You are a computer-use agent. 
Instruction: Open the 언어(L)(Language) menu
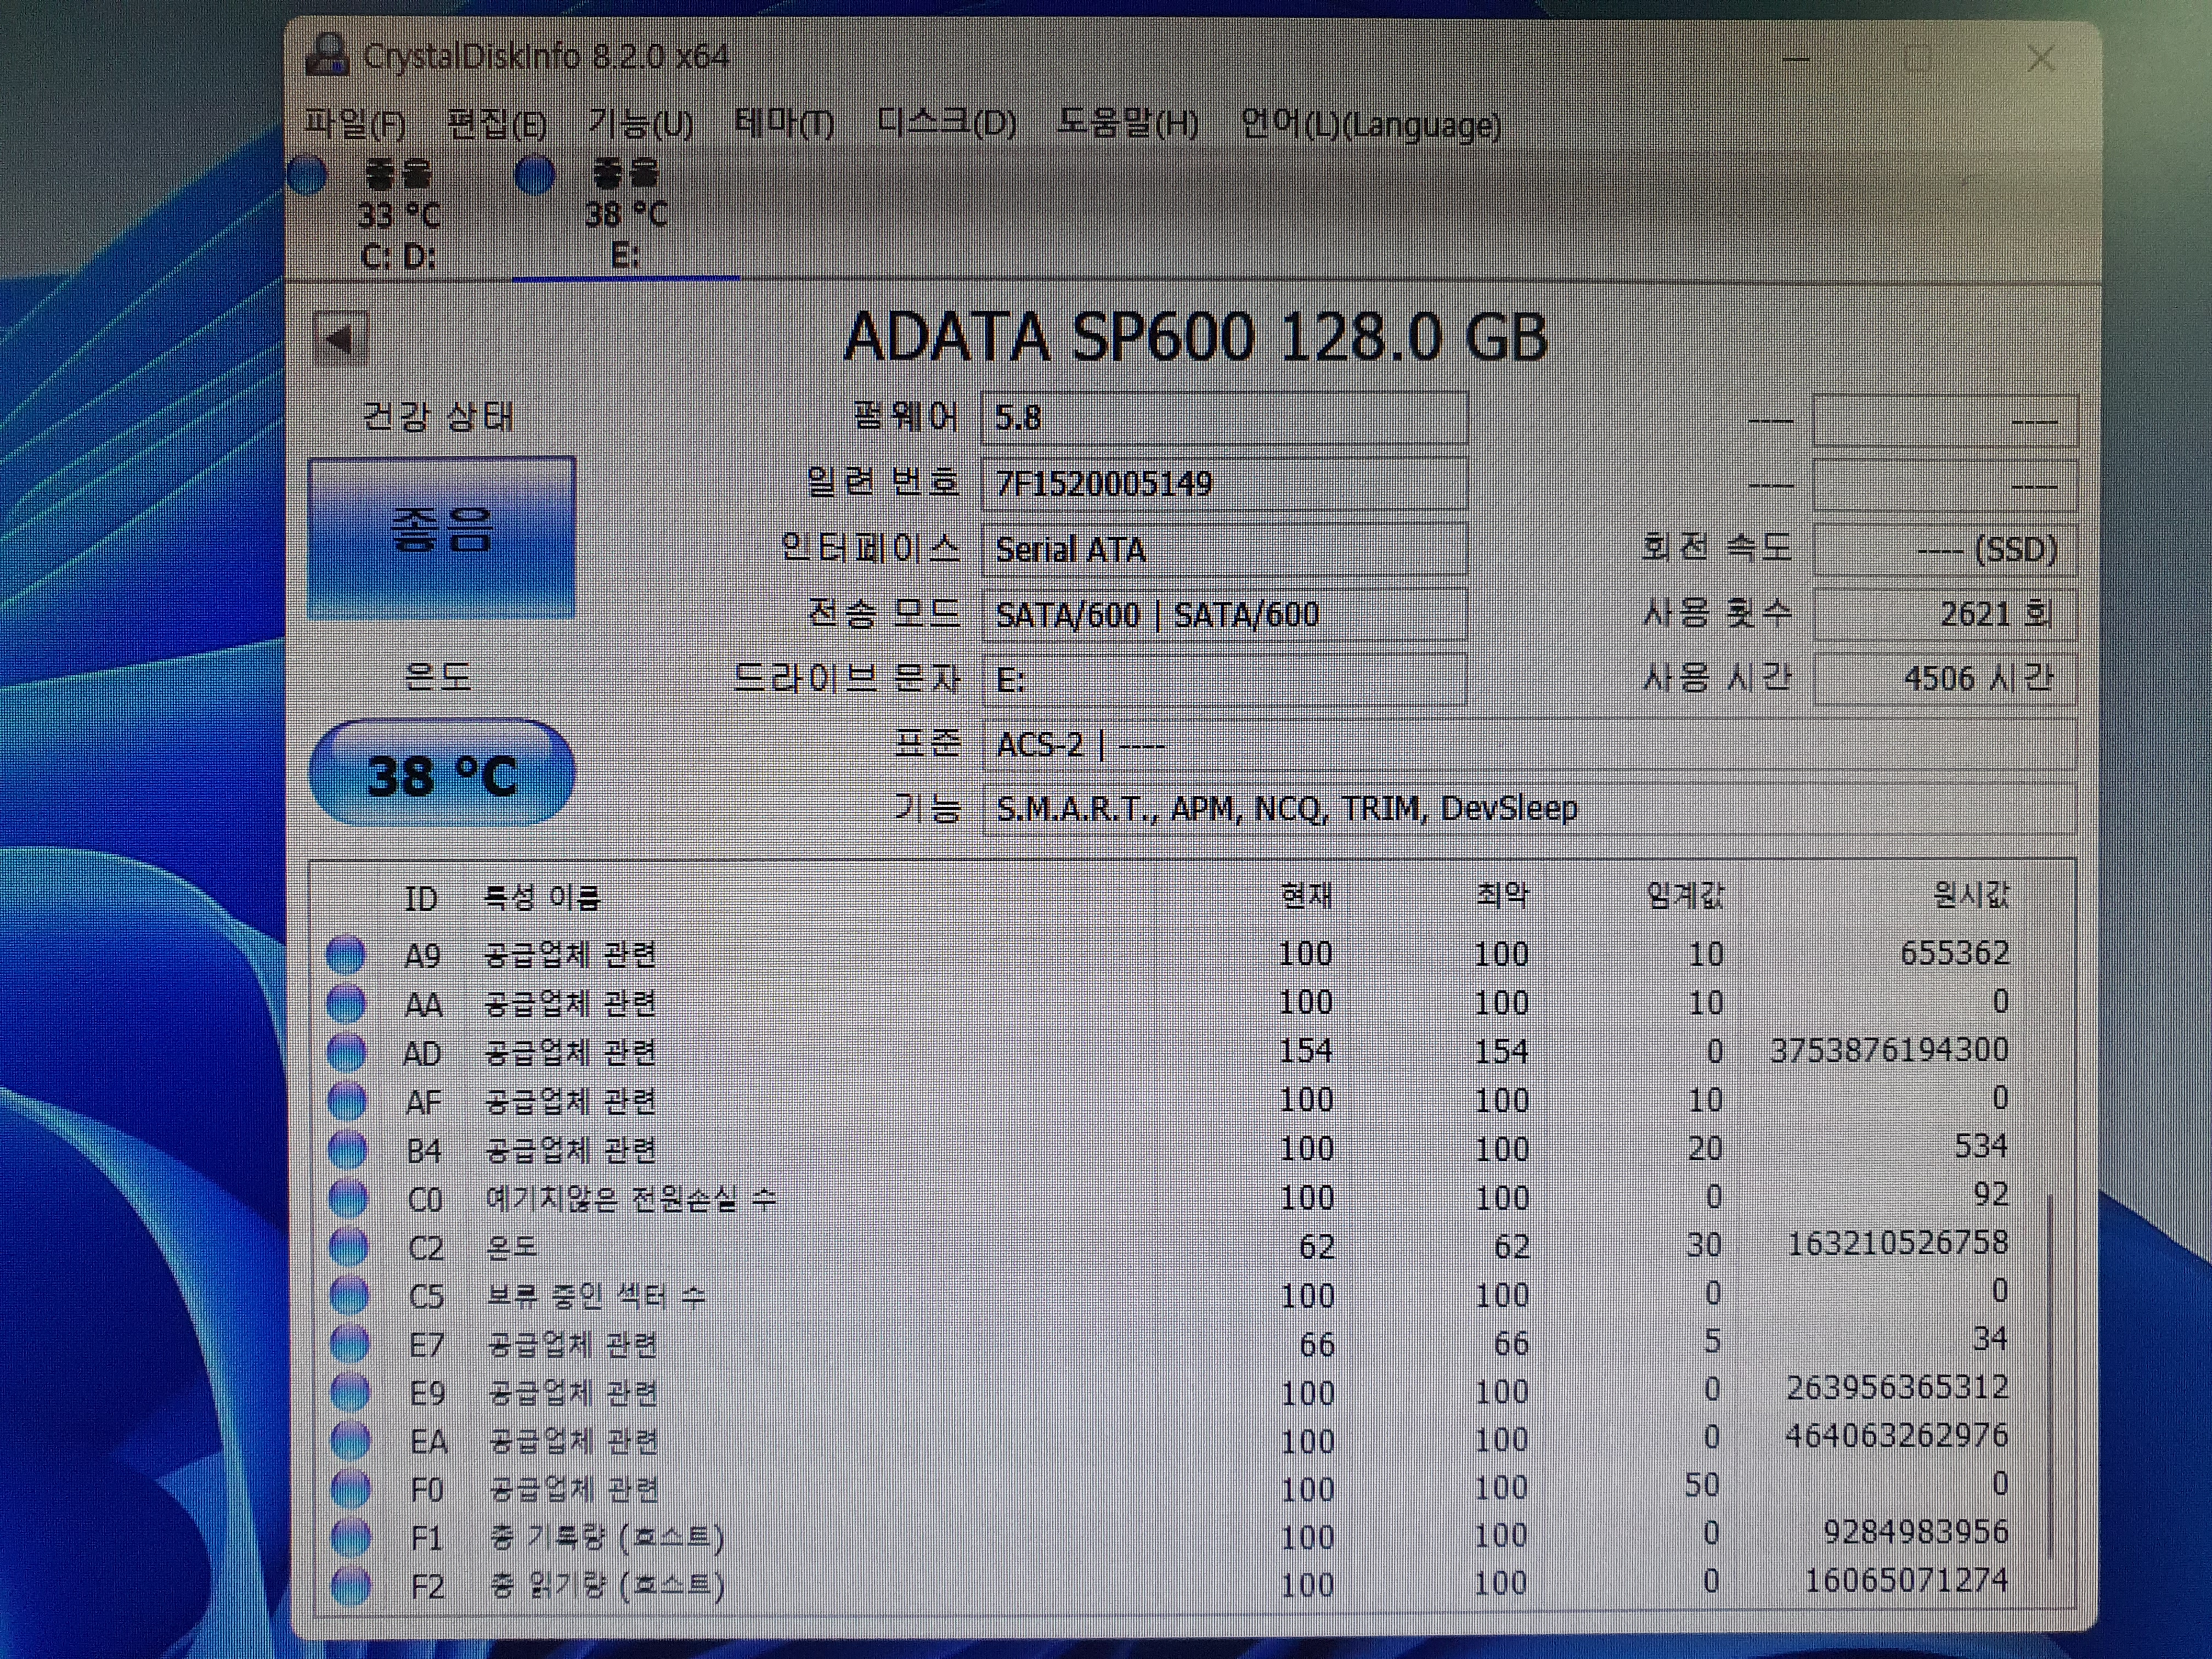pos(1370,125)
